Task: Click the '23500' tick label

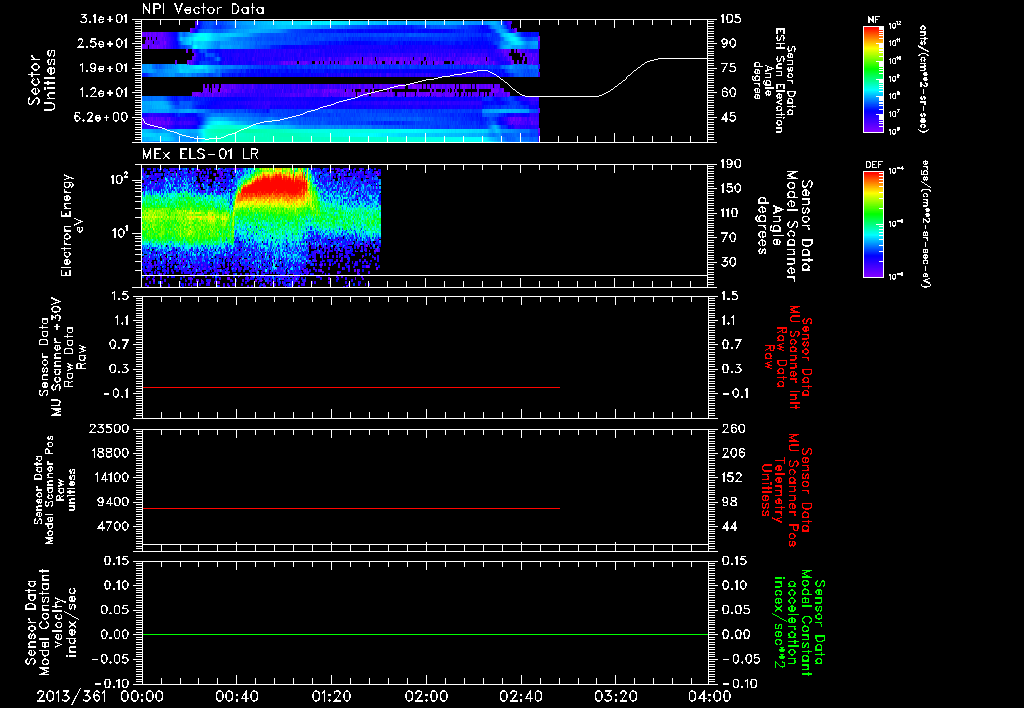Action: point(110,428)
